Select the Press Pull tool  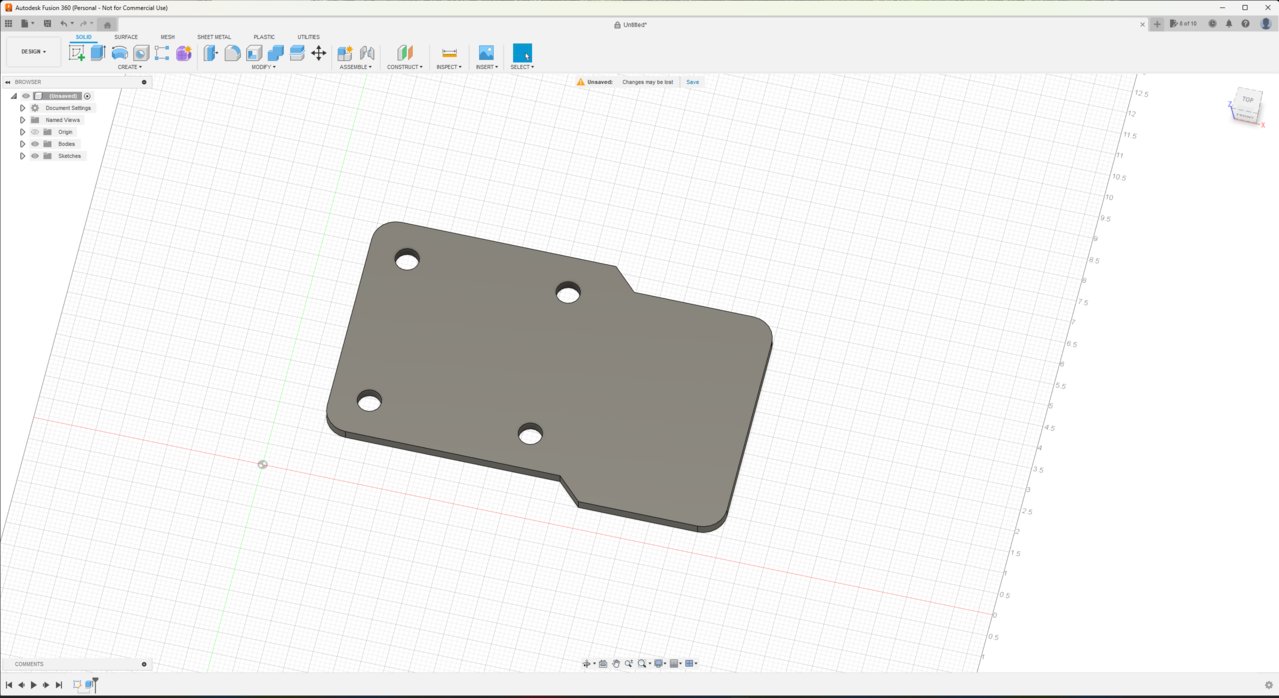tap(210, 53)
